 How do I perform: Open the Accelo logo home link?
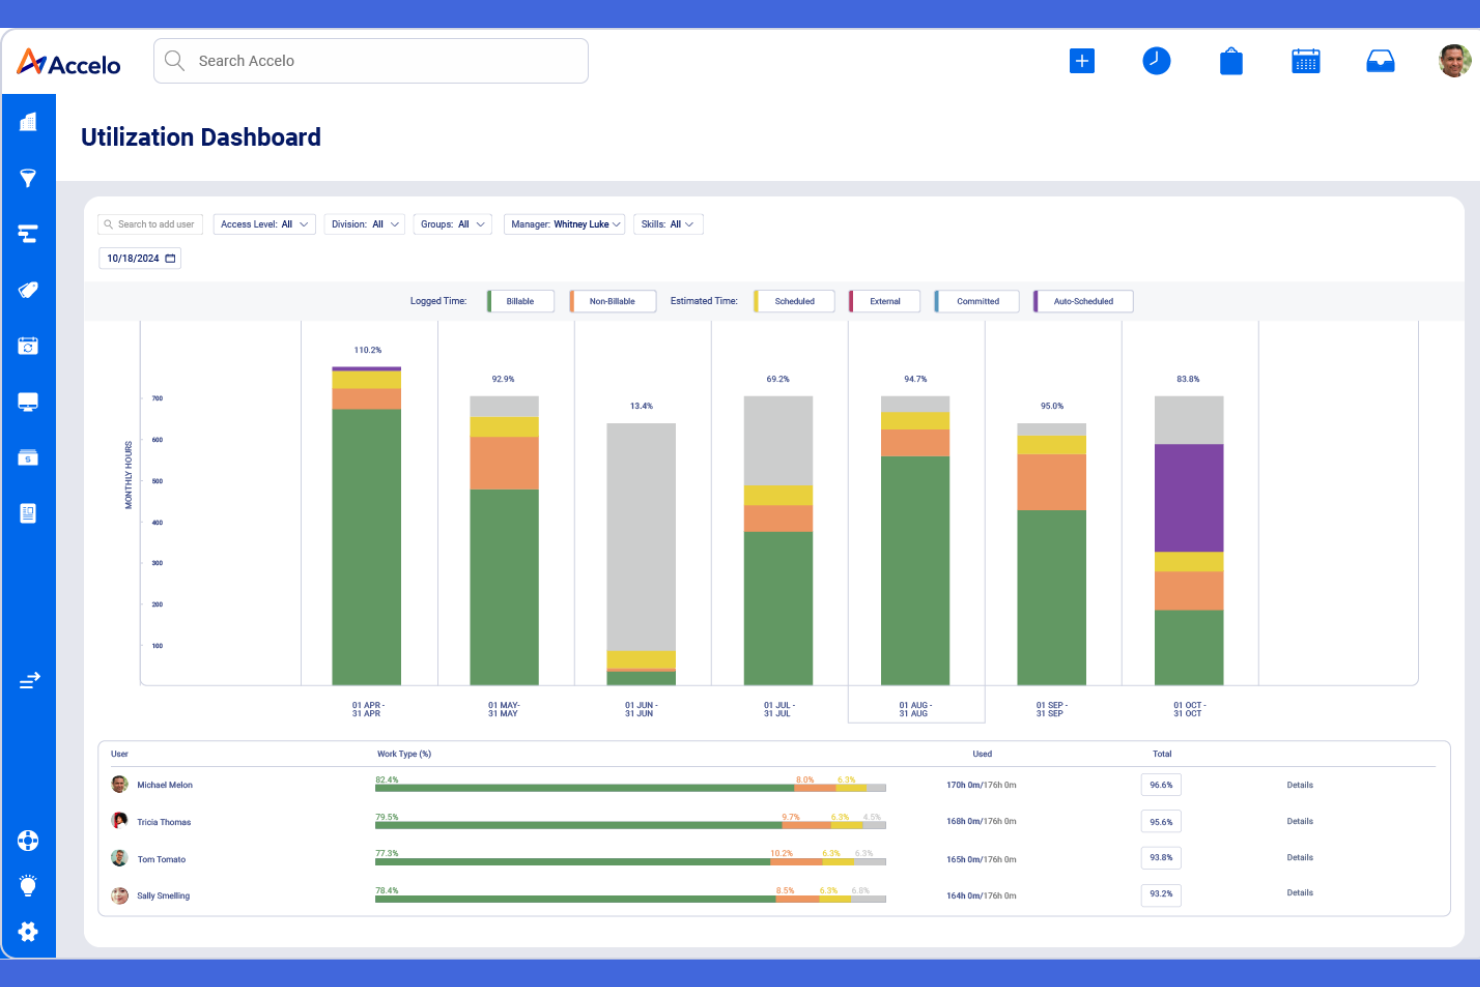point(69,63)
